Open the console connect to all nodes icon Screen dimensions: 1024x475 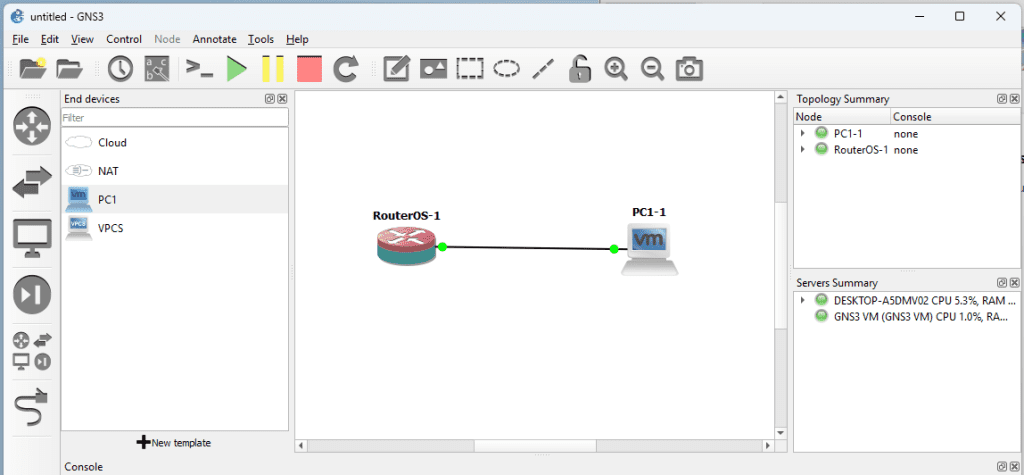[199, 69]
